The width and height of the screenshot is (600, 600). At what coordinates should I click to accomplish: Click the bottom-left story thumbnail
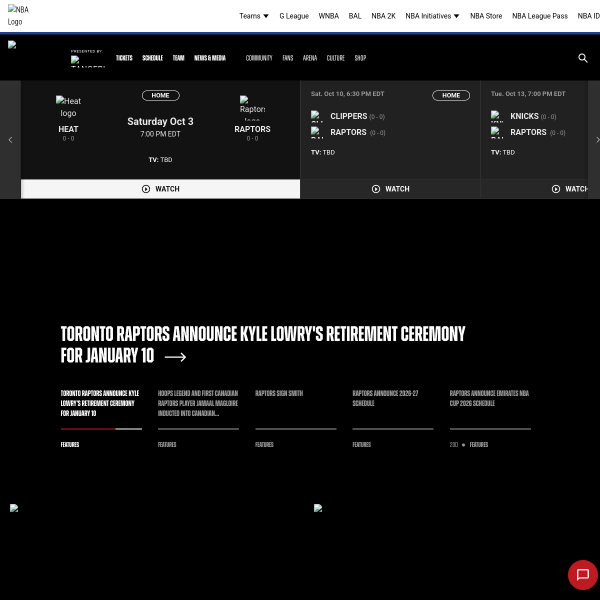14,508
